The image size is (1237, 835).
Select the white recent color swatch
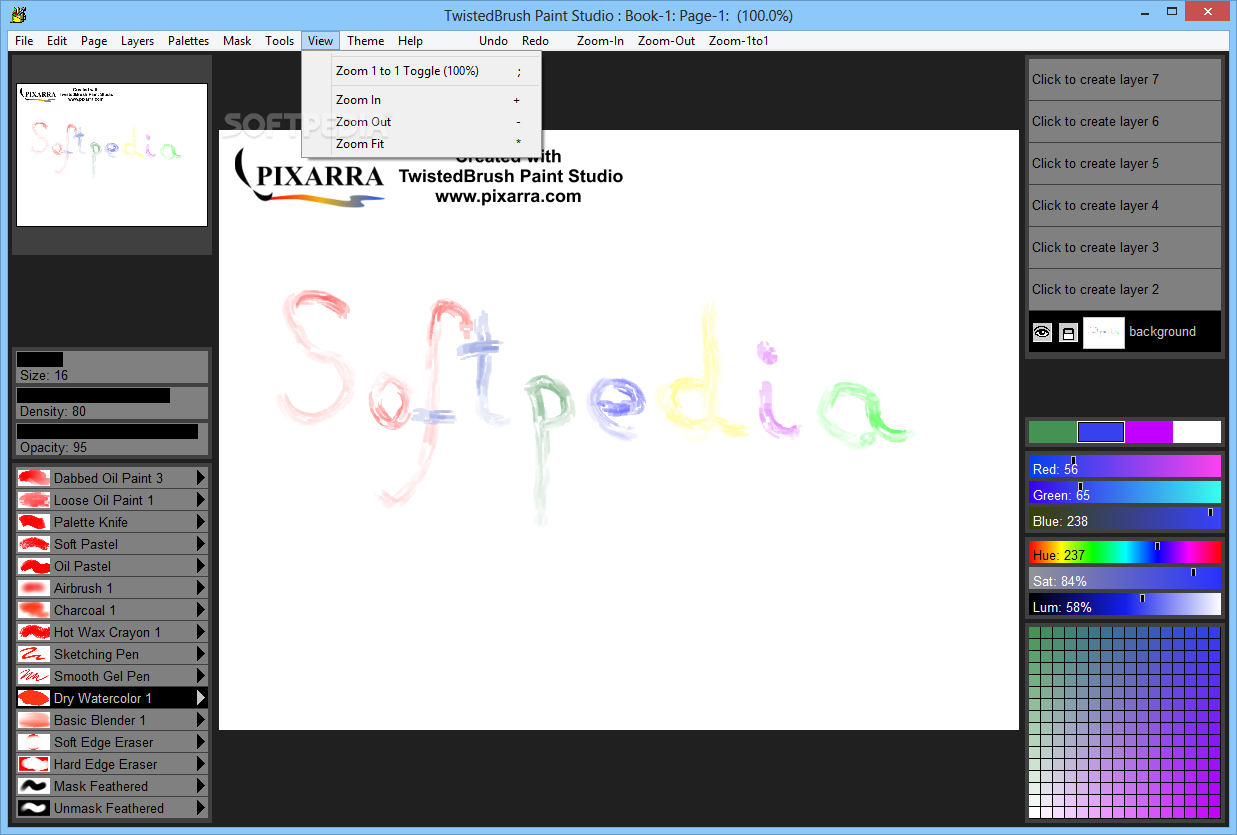tap(1197, 432)
